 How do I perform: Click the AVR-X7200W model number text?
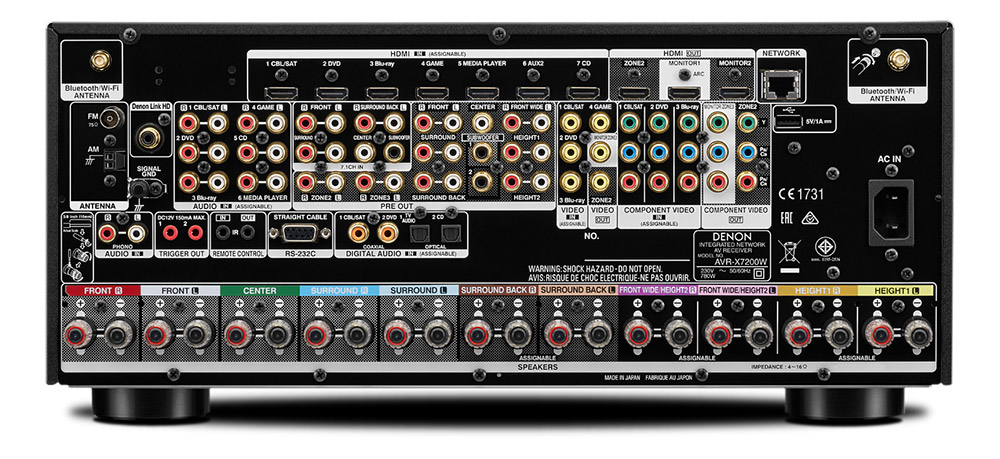(743, 262)
